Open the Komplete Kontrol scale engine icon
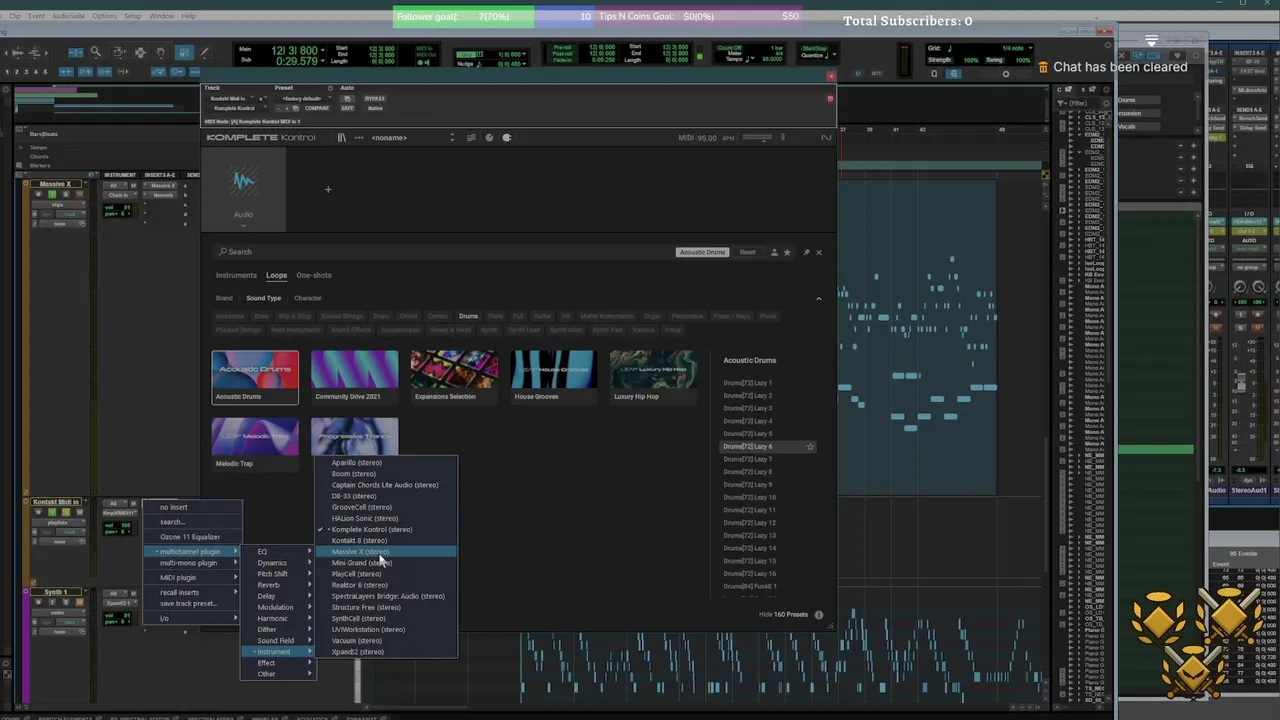The height and width of the screenshot is (720, 1280). click(x=489, y=138)
